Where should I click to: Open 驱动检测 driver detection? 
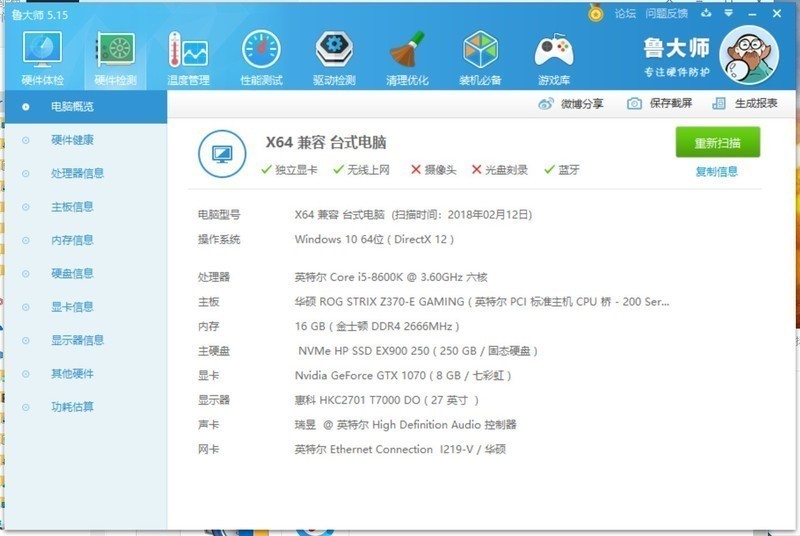point(334,57)
